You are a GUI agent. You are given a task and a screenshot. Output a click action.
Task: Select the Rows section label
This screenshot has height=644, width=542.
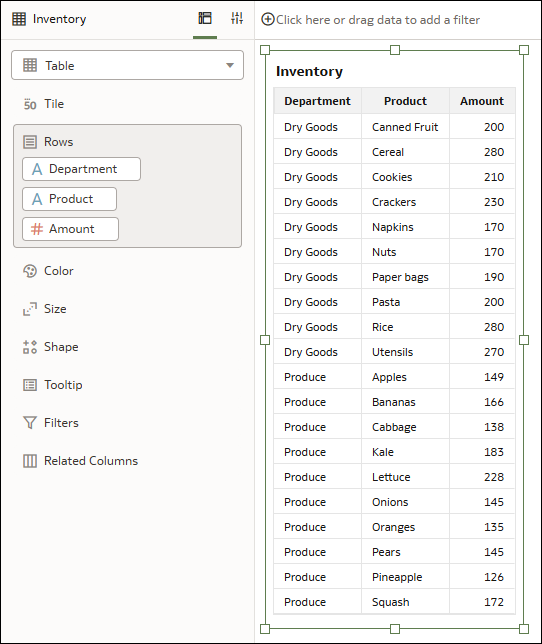coord(59,142)
